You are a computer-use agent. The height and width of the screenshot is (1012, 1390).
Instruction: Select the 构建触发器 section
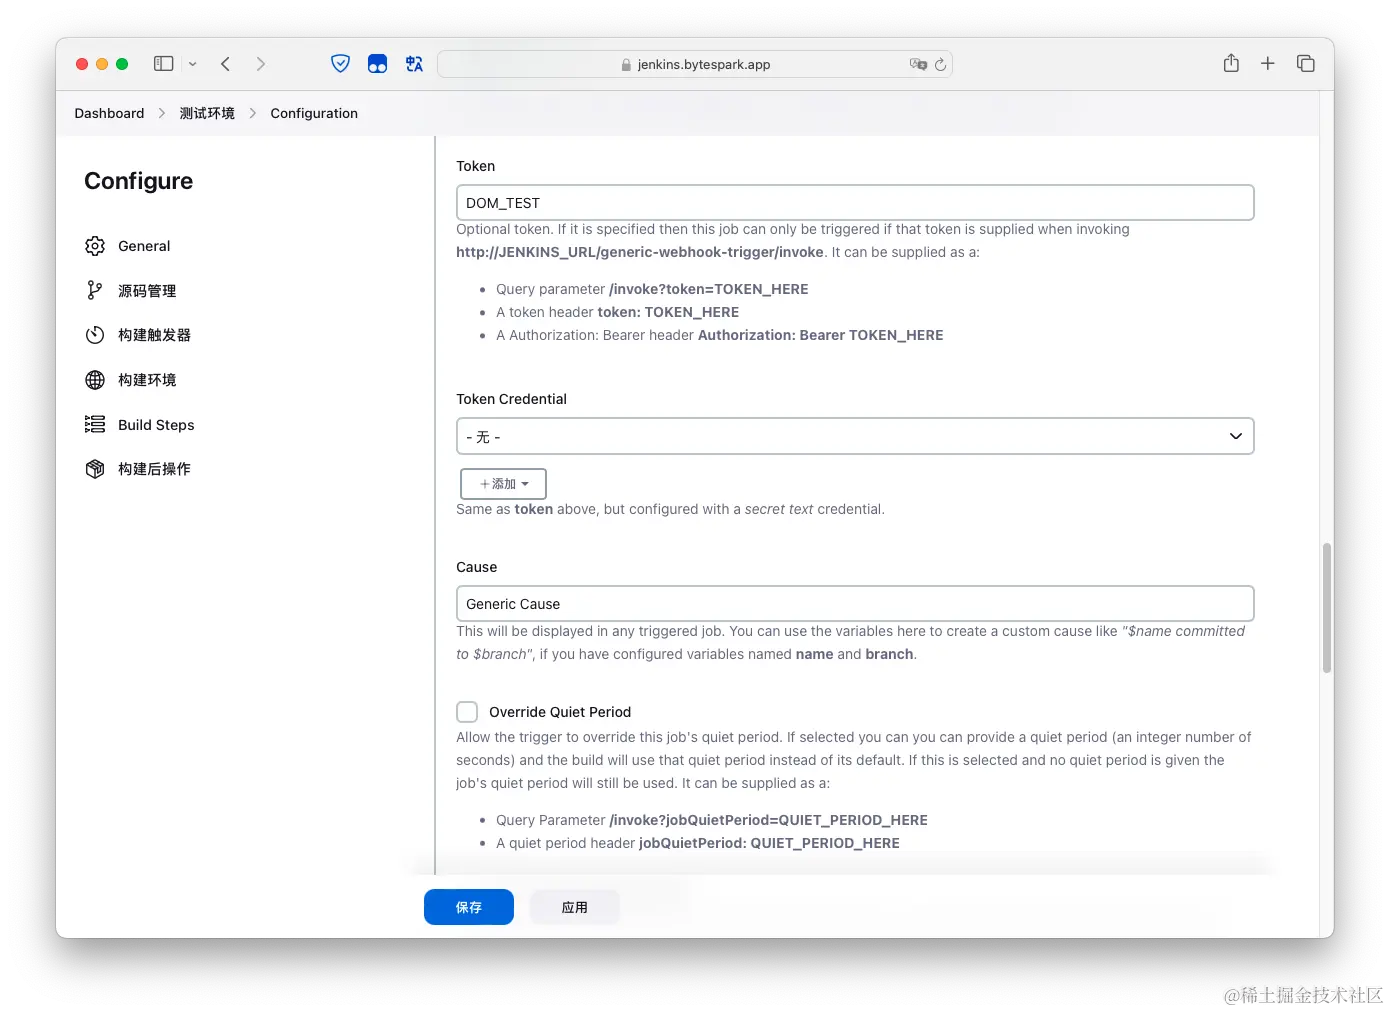click(x=154, y=335)
